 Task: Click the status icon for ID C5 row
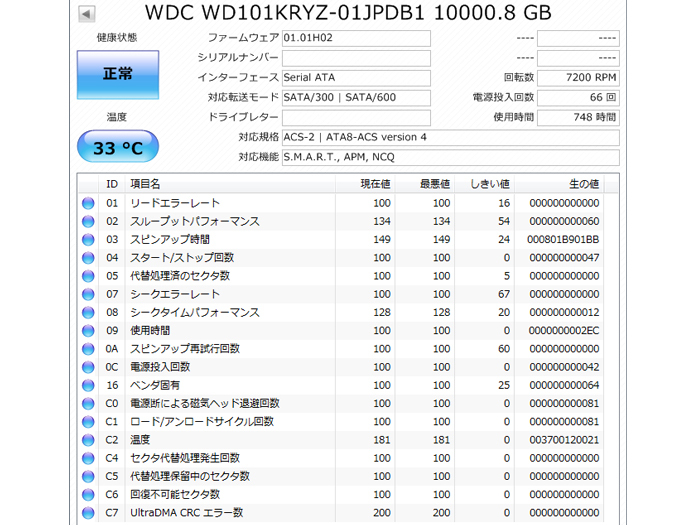pyautogui.click(x=88, y=476)
